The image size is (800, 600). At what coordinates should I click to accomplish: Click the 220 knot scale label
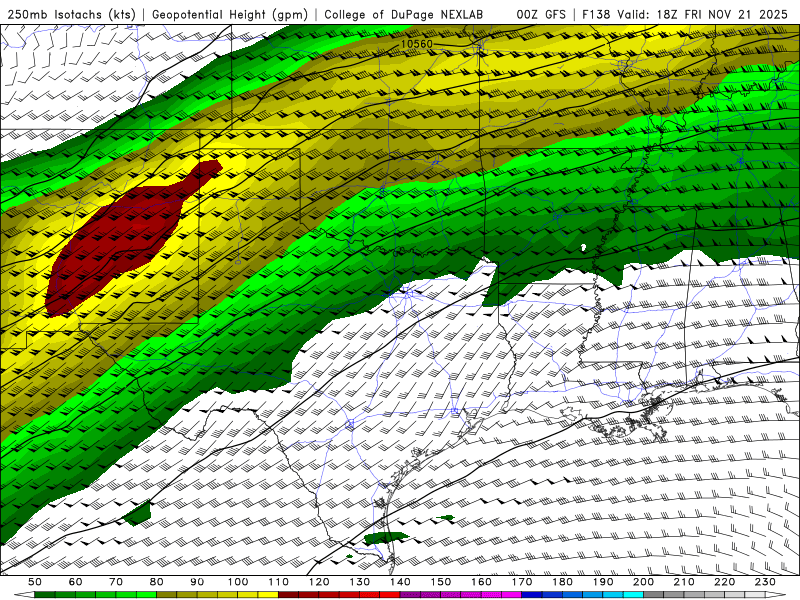click(x=724, y=582)
